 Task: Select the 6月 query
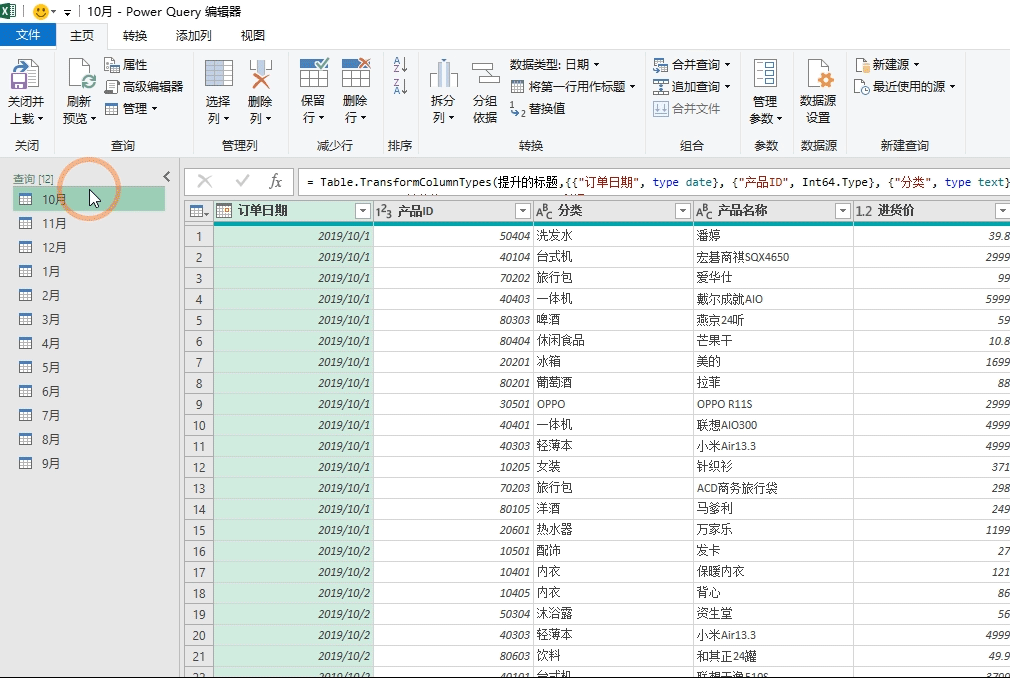(x=89, y=391)
